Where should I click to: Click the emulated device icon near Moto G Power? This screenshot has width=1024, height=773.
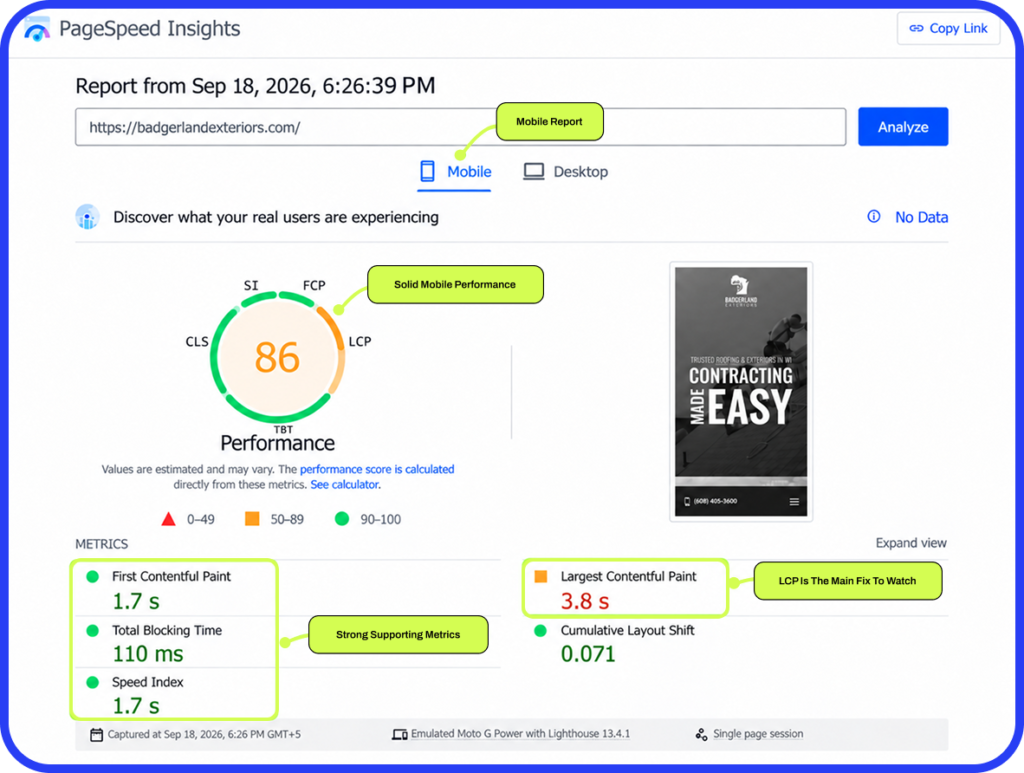[400, 734]
